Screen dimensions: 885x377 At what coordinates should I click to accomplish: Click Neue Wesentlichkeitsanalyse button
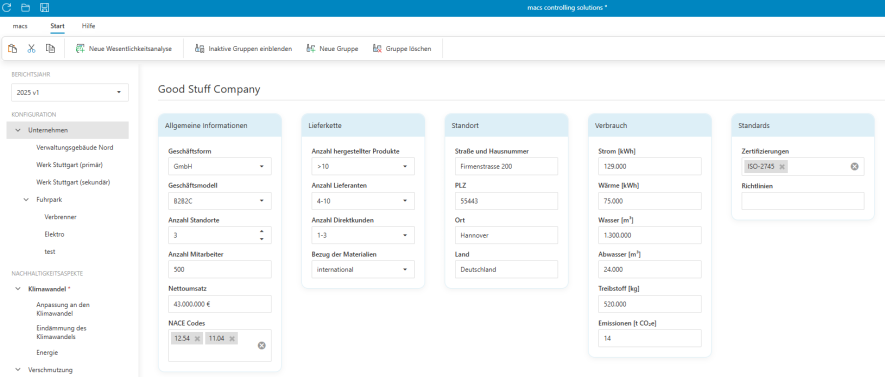tap(124, 49)
